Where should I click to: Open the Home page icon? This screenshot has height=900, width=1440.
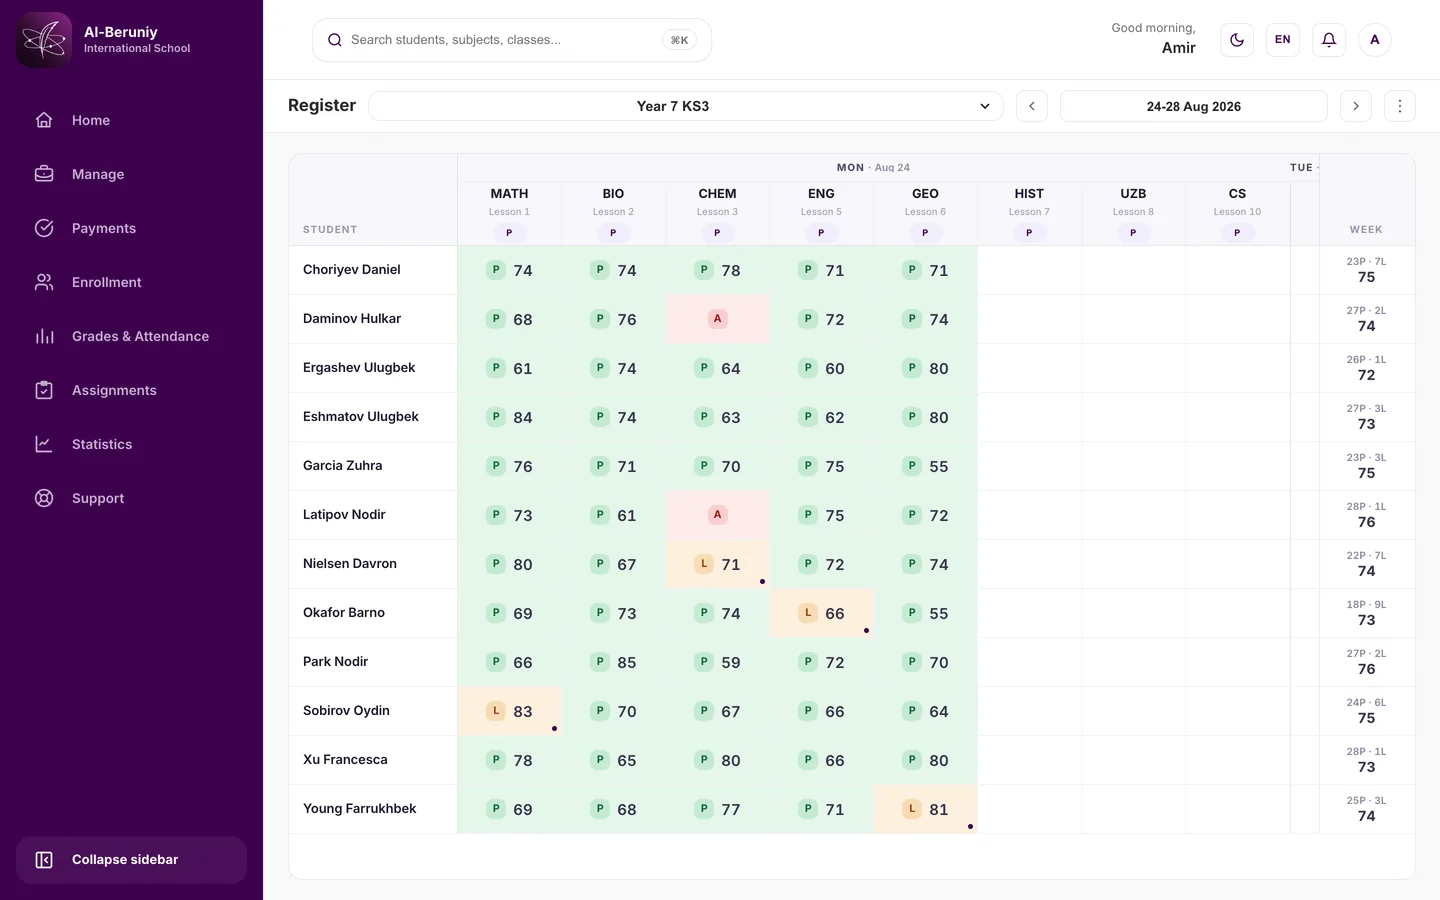click(44, 120)
